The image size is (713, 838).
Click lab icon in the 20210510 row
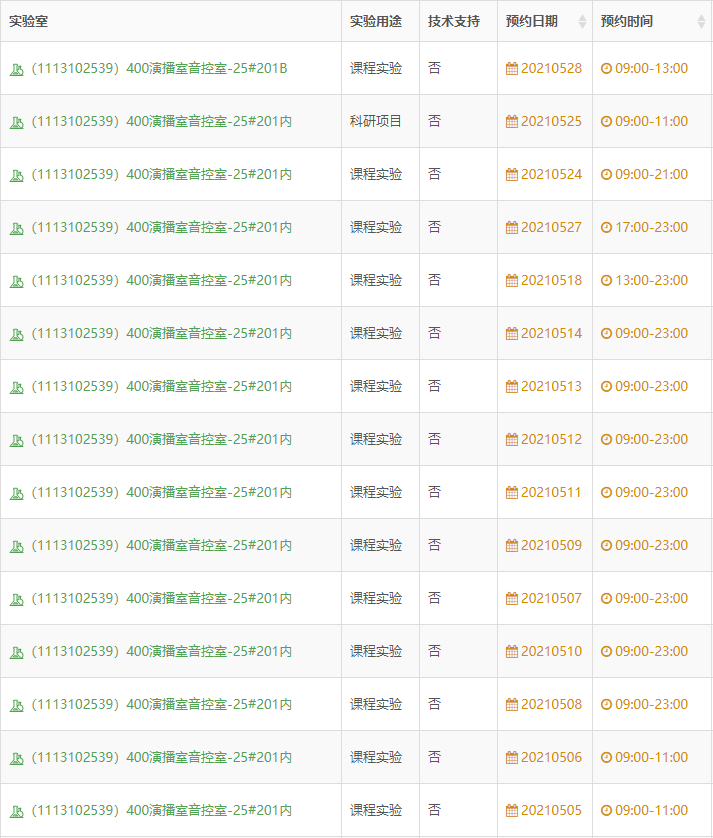[x=17, y=652]
